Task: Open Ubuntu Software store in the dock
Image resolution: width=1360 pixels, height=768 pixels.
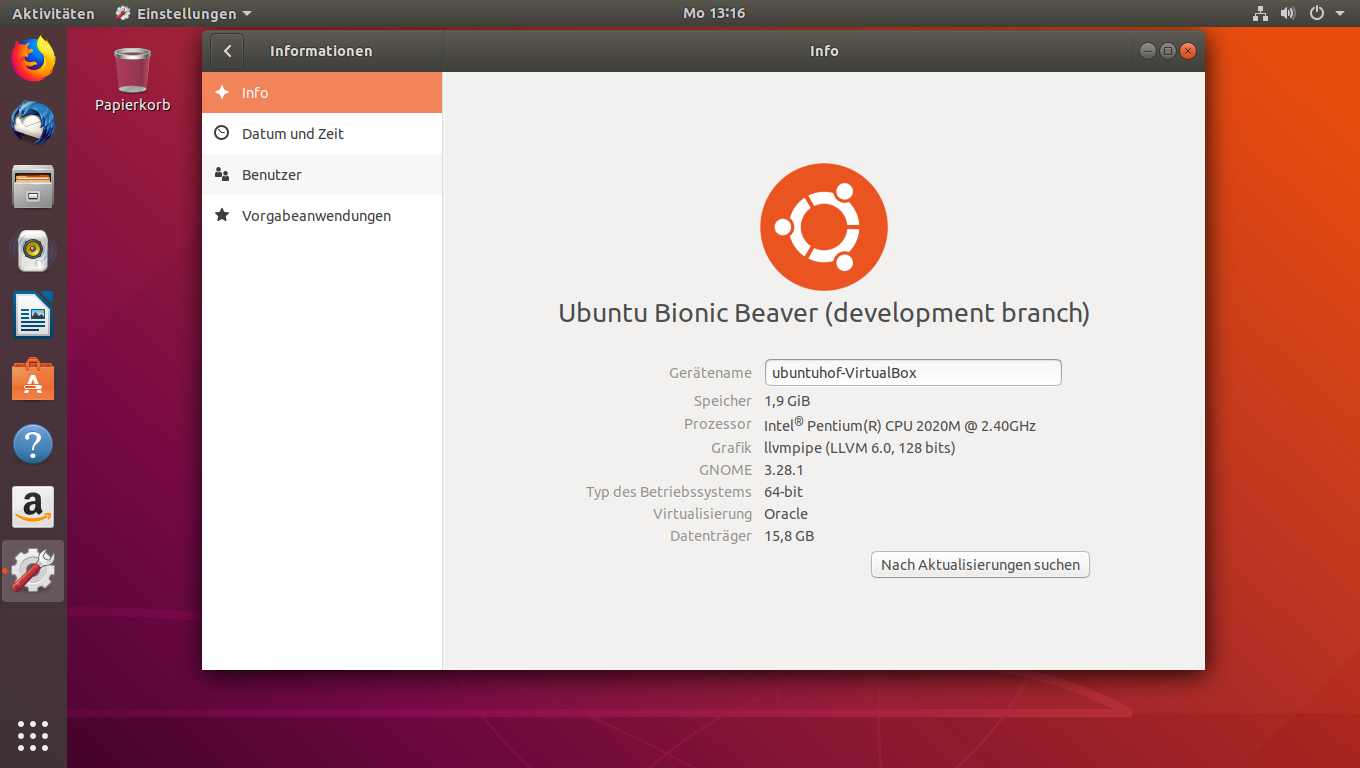Action: pyautogui.click(x=33, y=380)
